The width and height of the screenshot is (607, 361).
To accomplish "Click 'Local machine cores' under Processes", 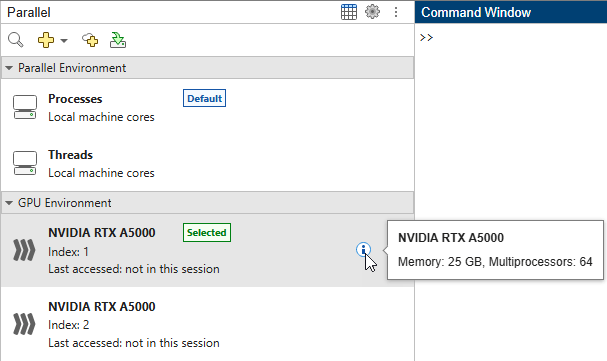I will coord(101,117).
